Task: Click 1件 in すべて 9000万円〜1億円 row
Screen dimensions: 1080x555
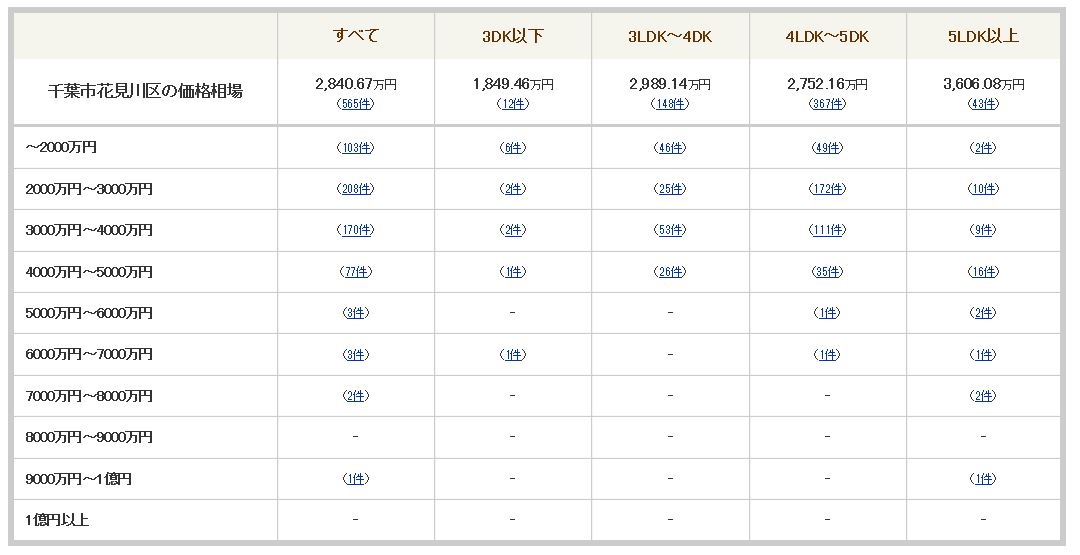Action: 355,479
